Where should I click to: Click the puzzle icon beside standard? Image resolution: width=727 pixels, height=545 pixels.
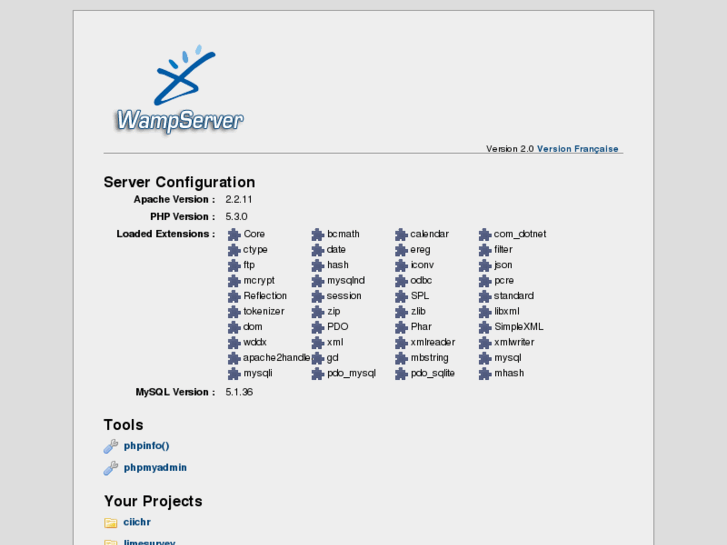[485, 296]
